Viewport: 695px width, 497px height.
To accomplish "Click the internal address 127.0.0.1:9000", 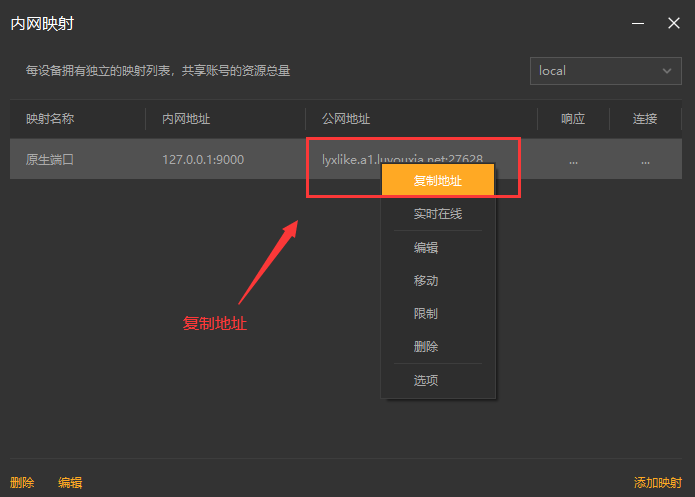I will pyautogui.click(x=203, y=160).
